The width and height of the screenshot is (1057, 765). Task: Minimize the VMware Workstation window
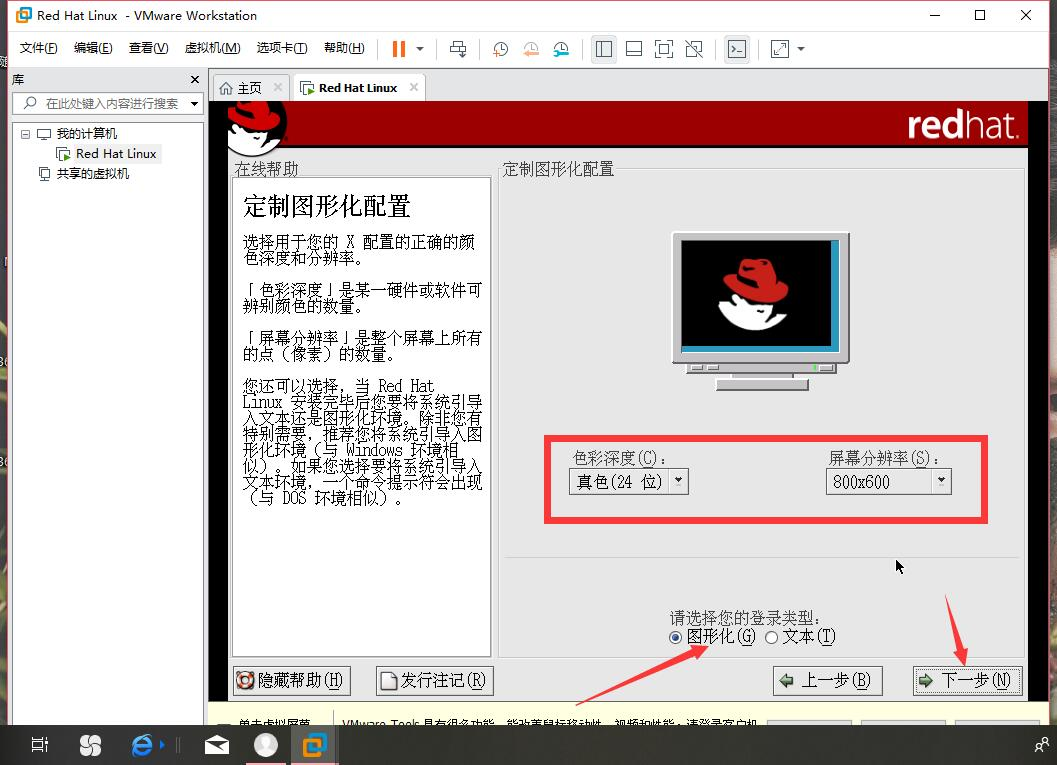(935, 15)
